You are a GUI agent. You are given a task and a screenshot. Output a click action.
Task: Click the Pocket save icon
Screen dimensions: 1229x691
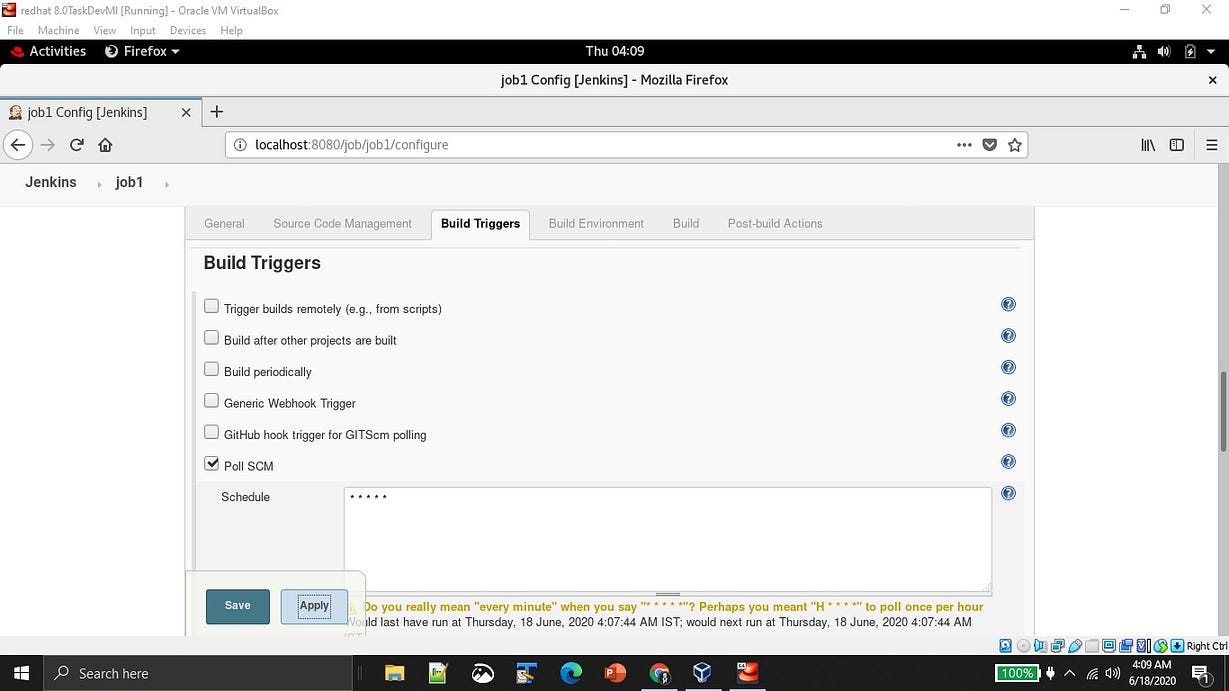[x=990, y=145]
